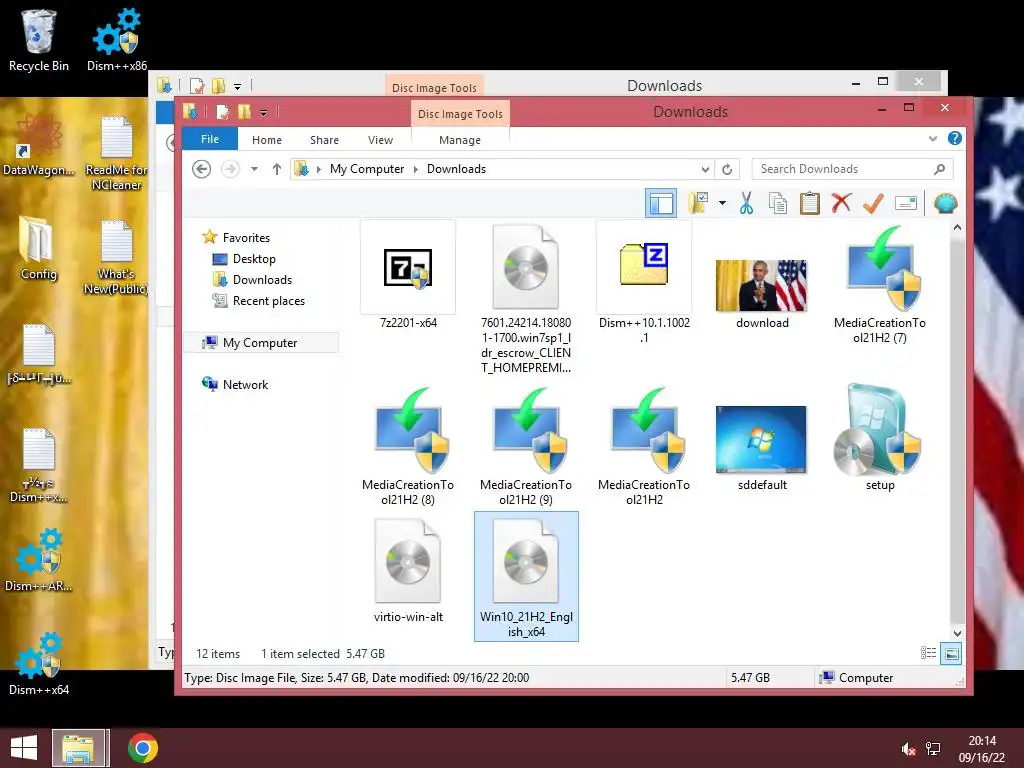Click the muted speaker tray icon
This screenshot has width=1024, height=768.
coord(908,749)
